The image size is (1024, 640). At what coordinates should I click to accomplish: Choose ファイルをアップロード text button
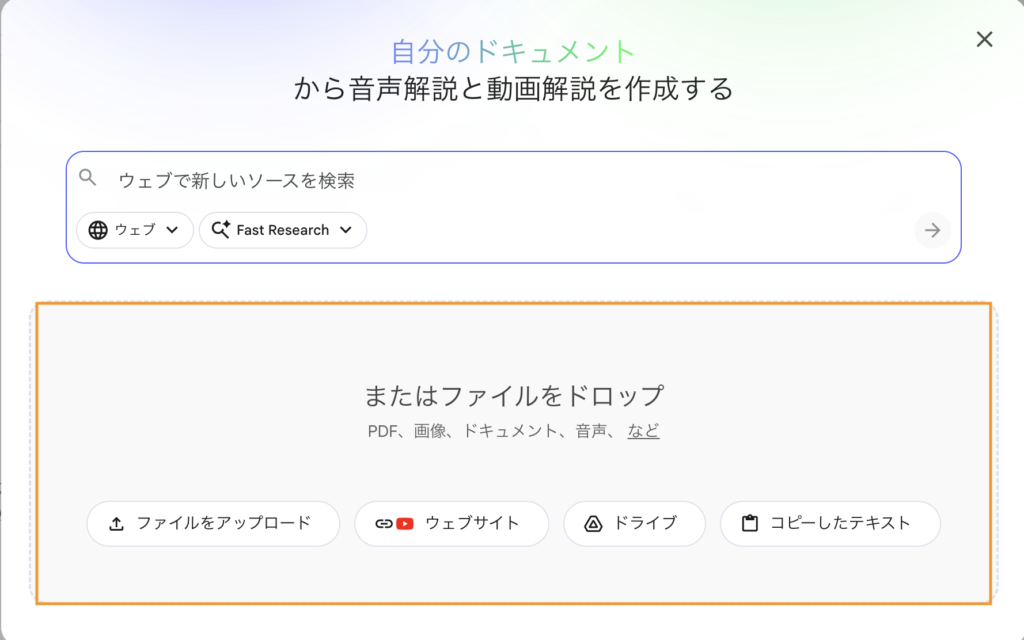224,523
